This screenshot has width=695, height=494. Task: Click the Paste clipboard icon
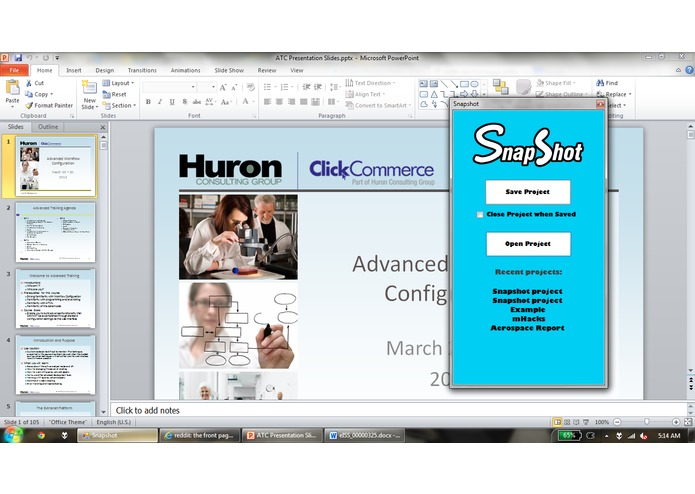[12, 88]
